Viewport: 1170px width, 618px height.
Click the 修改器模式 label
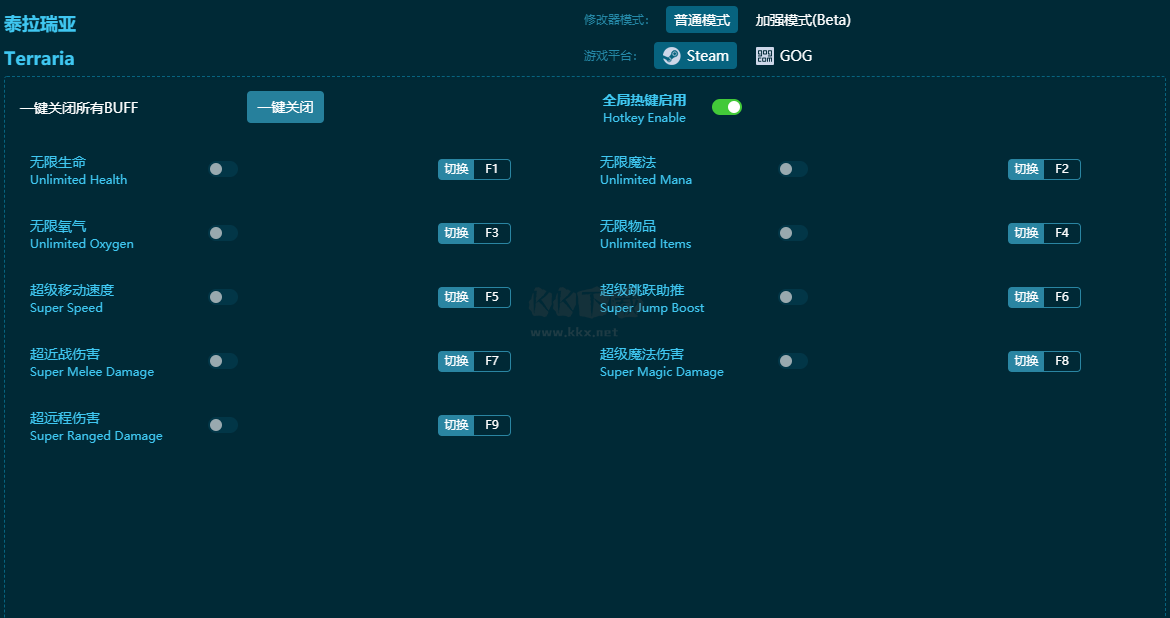[616, 20]
